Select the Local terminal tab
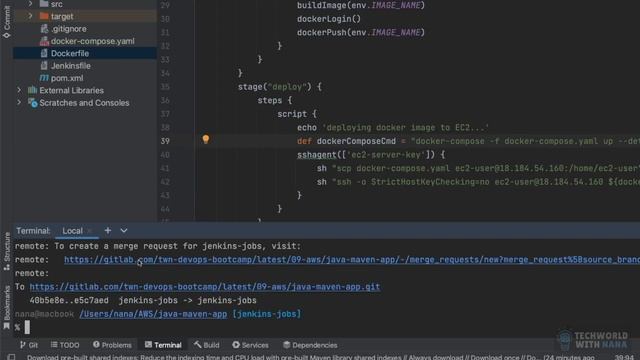The width and height of the screenshot is (640, 360). [x=72, y=231]
